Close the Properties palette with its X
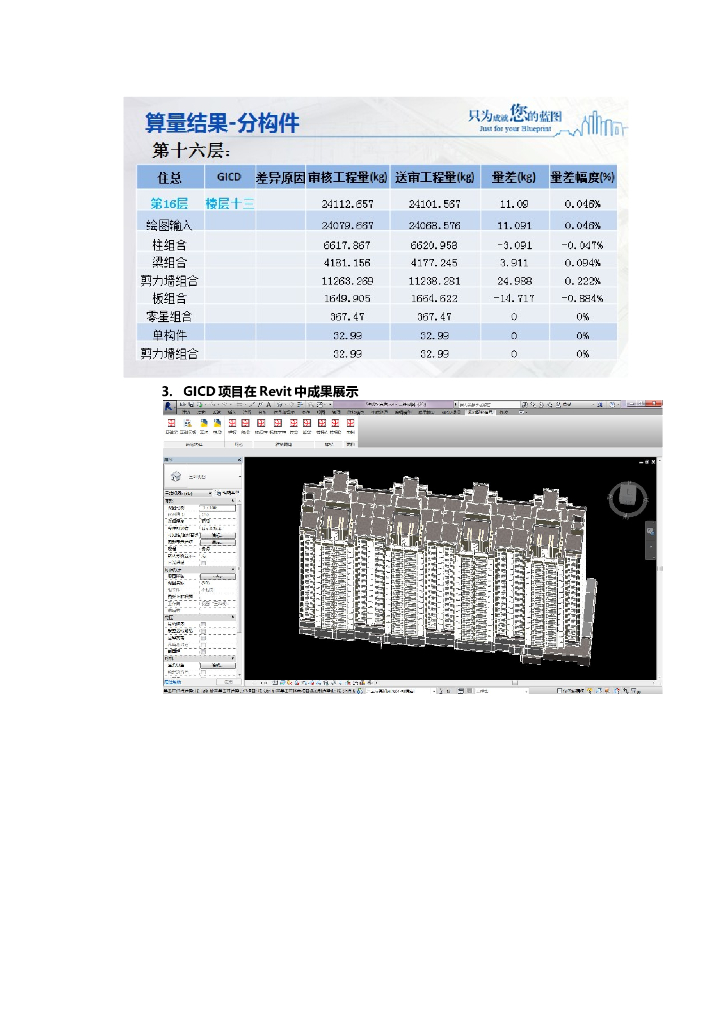The width and height of the screenshot is (724, 1024). [x=238, y=460]
